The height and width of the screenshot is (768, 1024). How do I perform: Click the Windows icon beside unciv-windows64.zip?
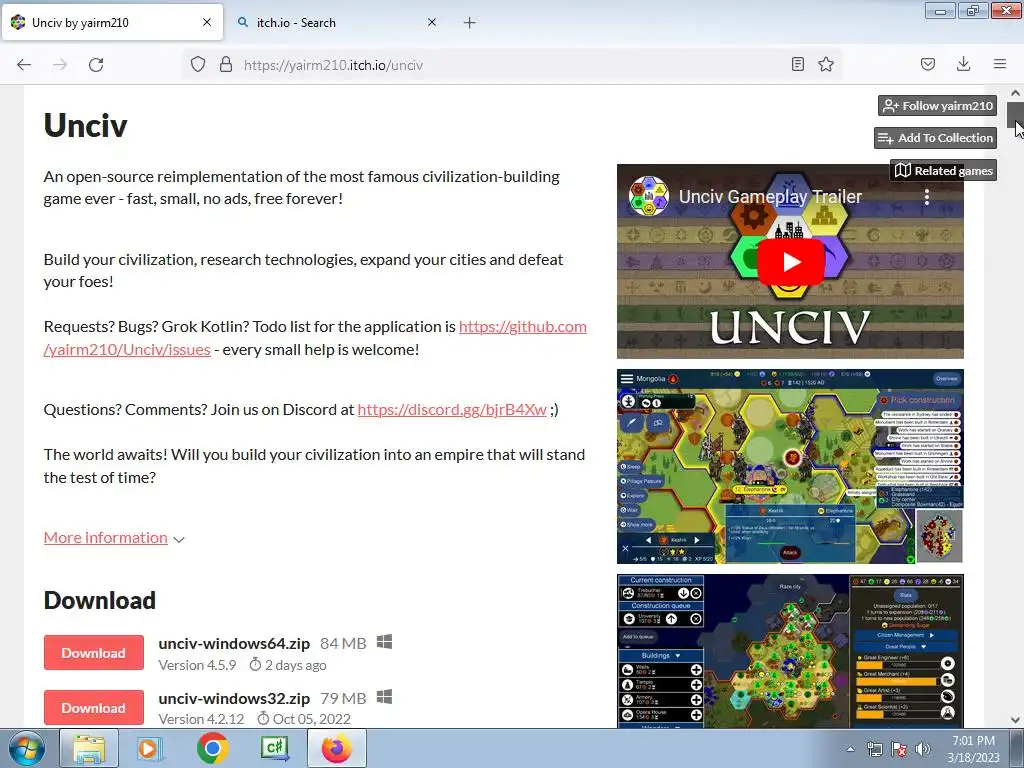pos(385,642)
